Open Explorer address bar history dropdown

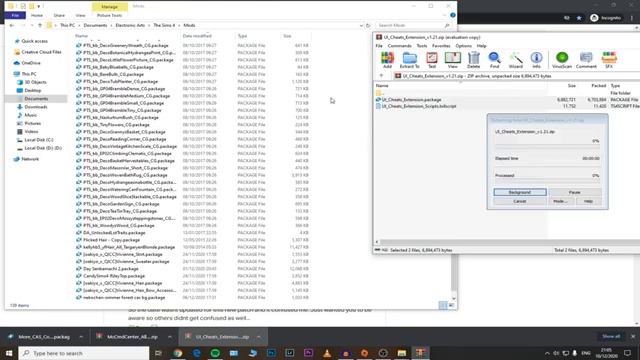361,25
